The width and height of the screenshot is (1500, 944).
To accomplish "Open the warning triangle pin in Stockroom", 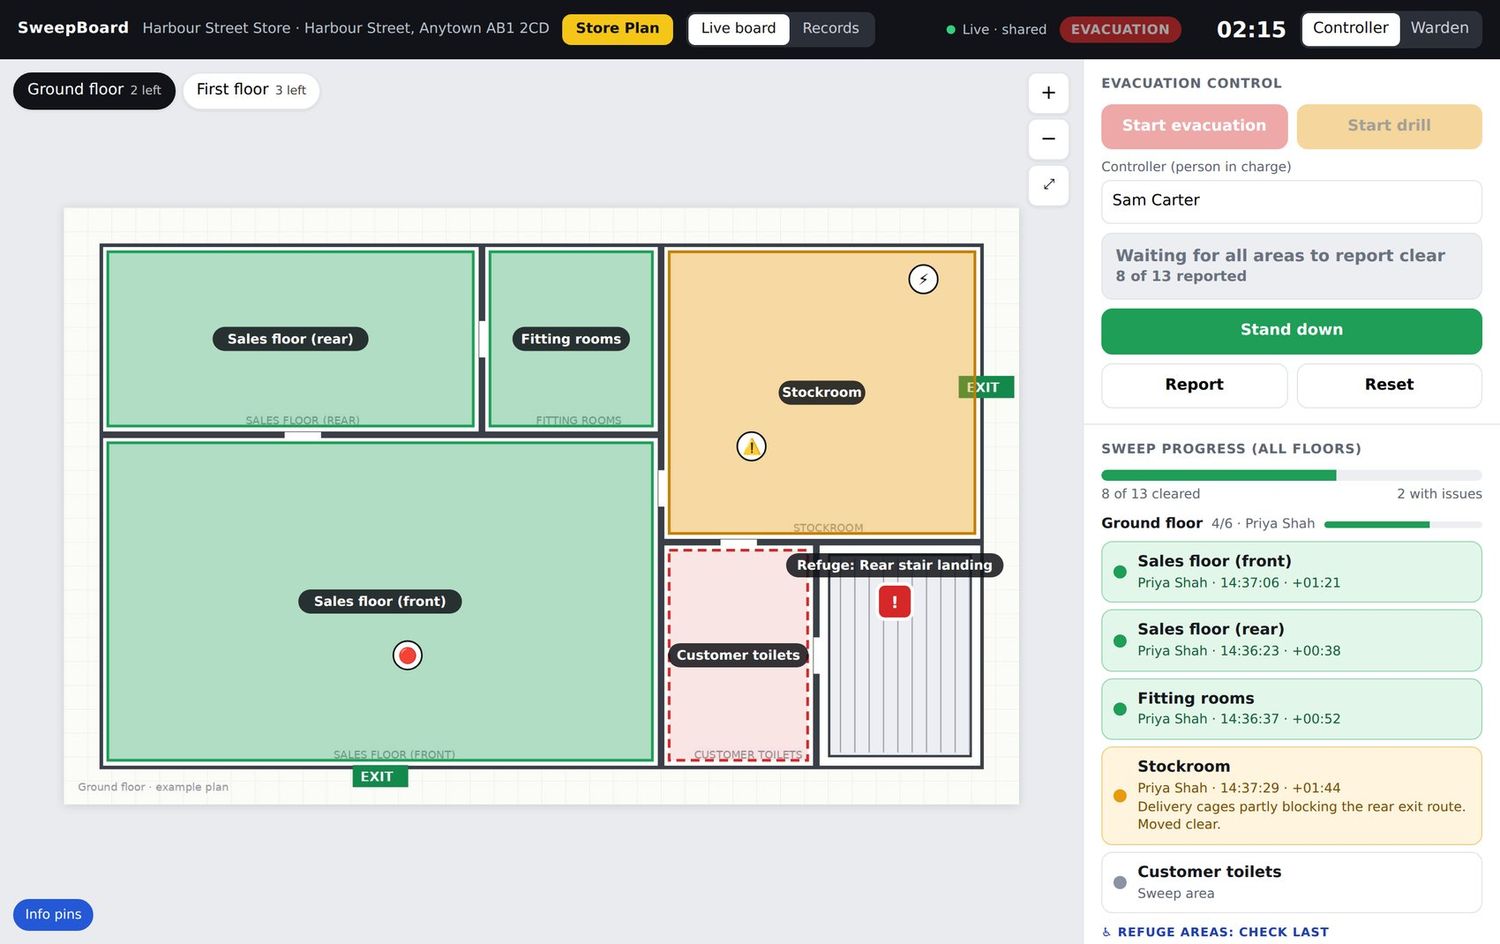I will (751, 446).
